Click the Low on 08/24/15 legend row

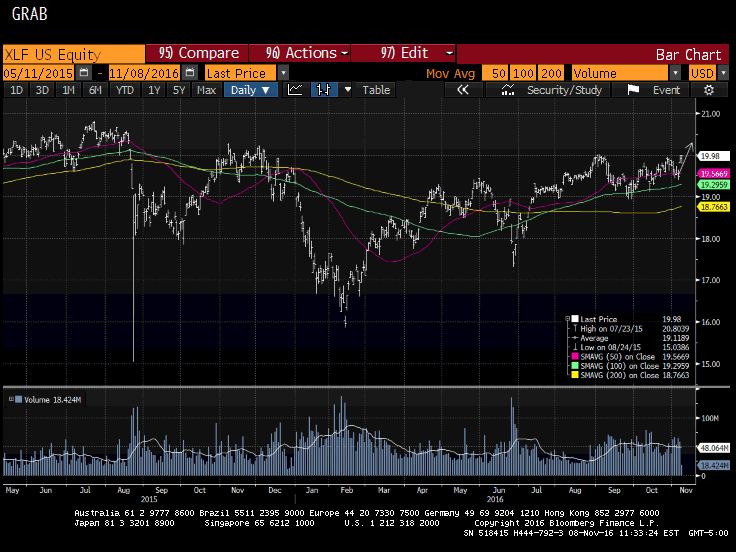point(630,347)
